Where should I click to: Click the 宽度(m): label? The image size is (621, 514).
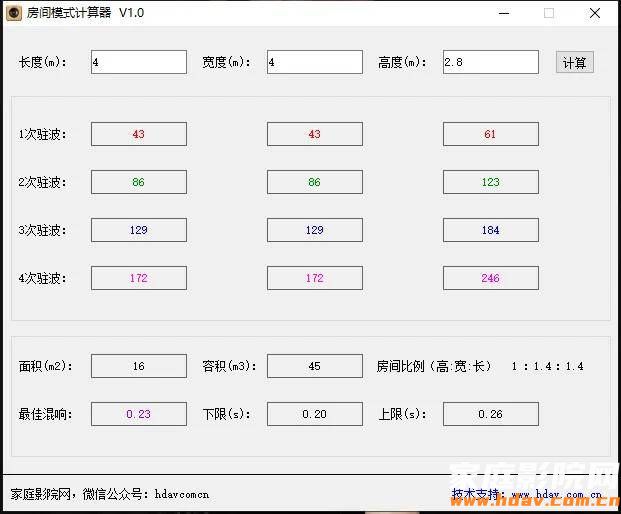[x=227, y=62]
